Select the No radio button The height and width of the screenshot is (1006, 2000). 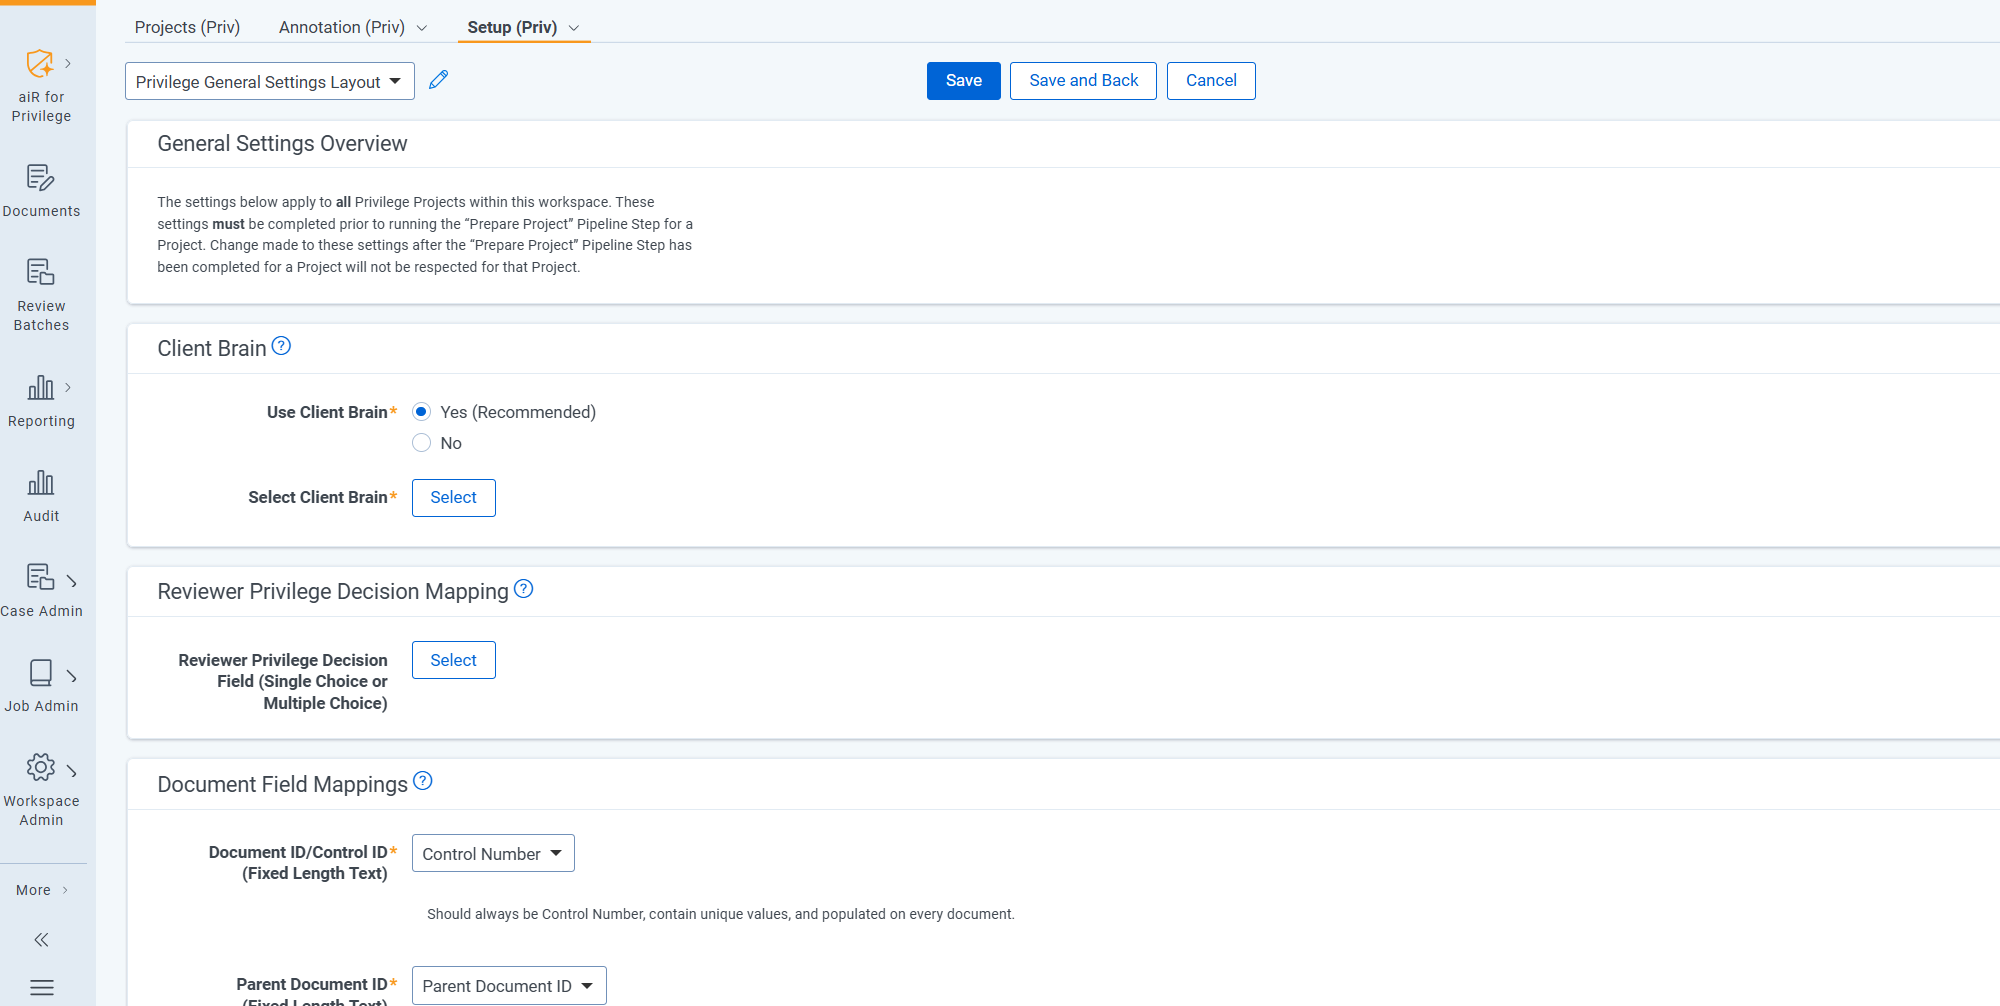pos(421,443)
